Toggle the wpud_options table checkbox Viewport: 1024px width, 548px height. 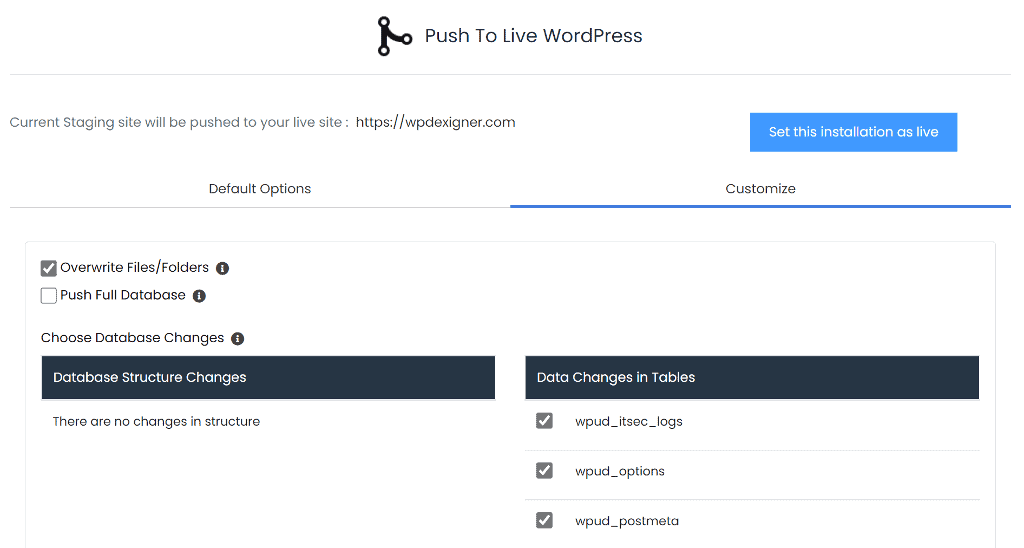click(x=544, y=471)
